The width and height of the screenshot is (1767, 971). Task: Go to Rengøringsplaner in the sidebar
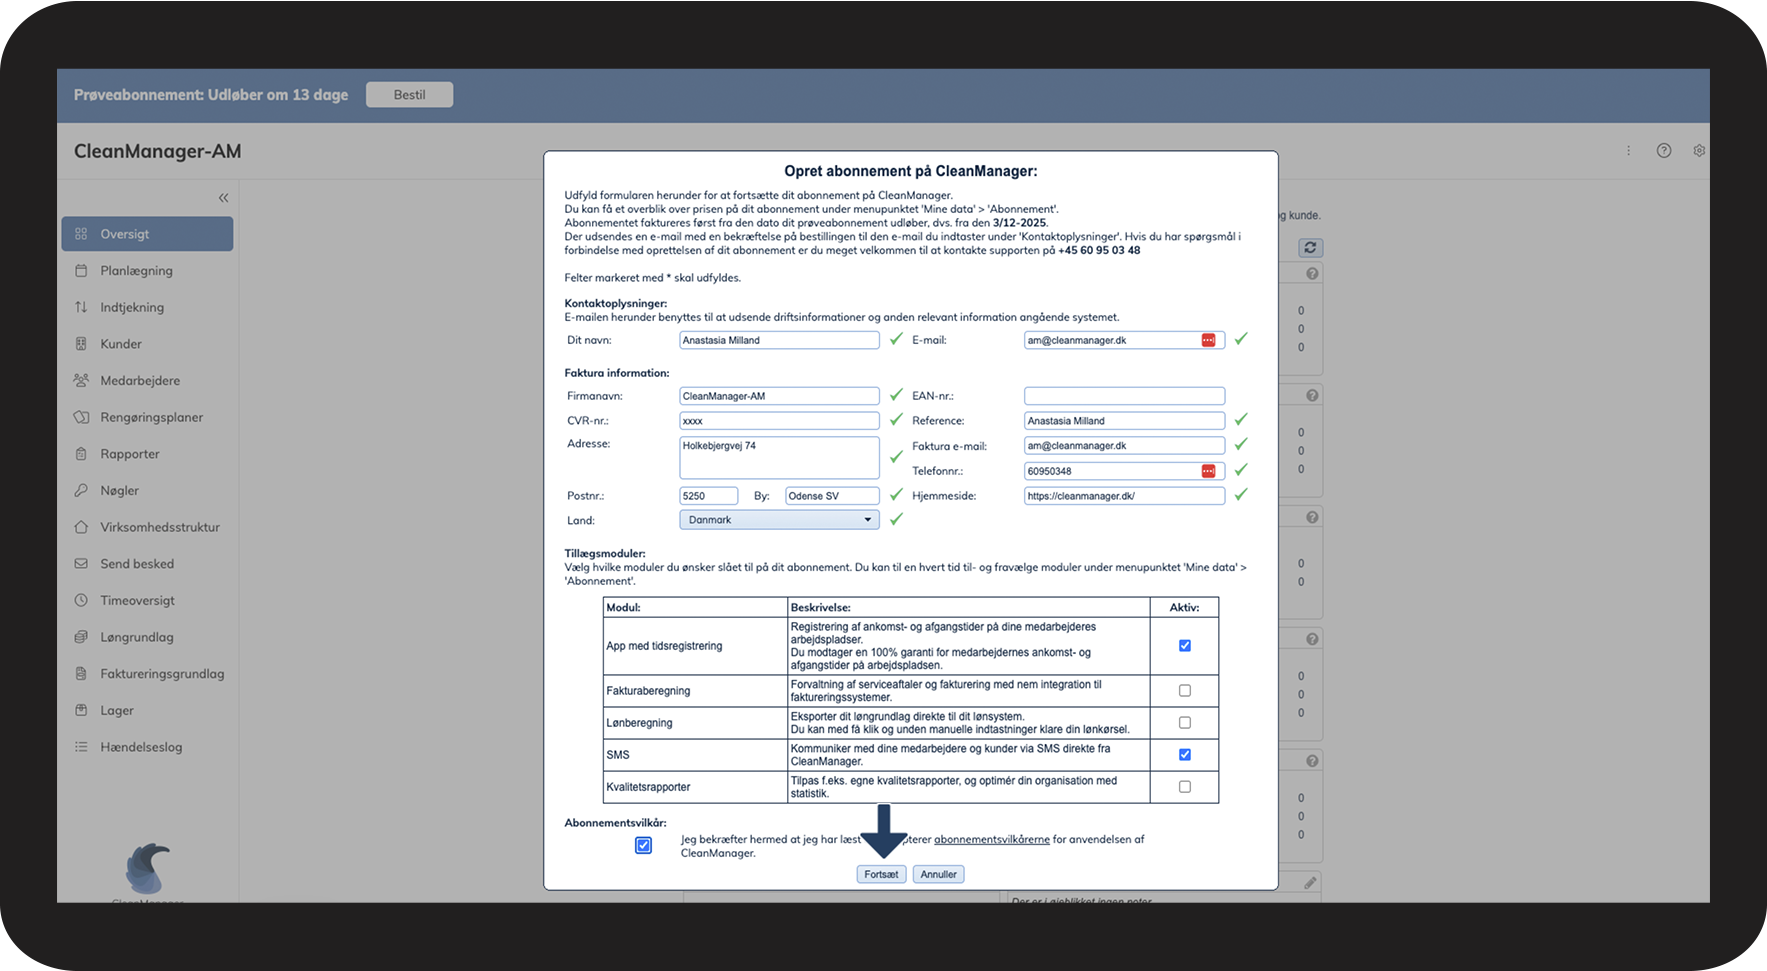click(x=151, y=417)
